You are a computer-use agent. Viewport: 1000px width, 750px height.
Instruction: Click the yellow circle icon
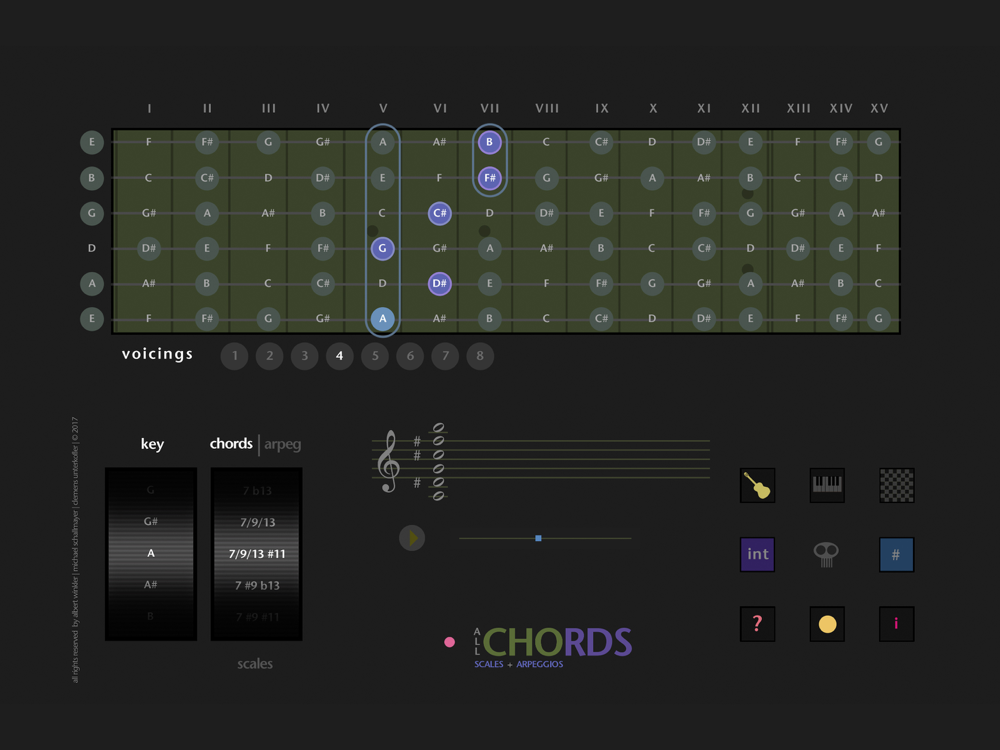tap(827, 624)
